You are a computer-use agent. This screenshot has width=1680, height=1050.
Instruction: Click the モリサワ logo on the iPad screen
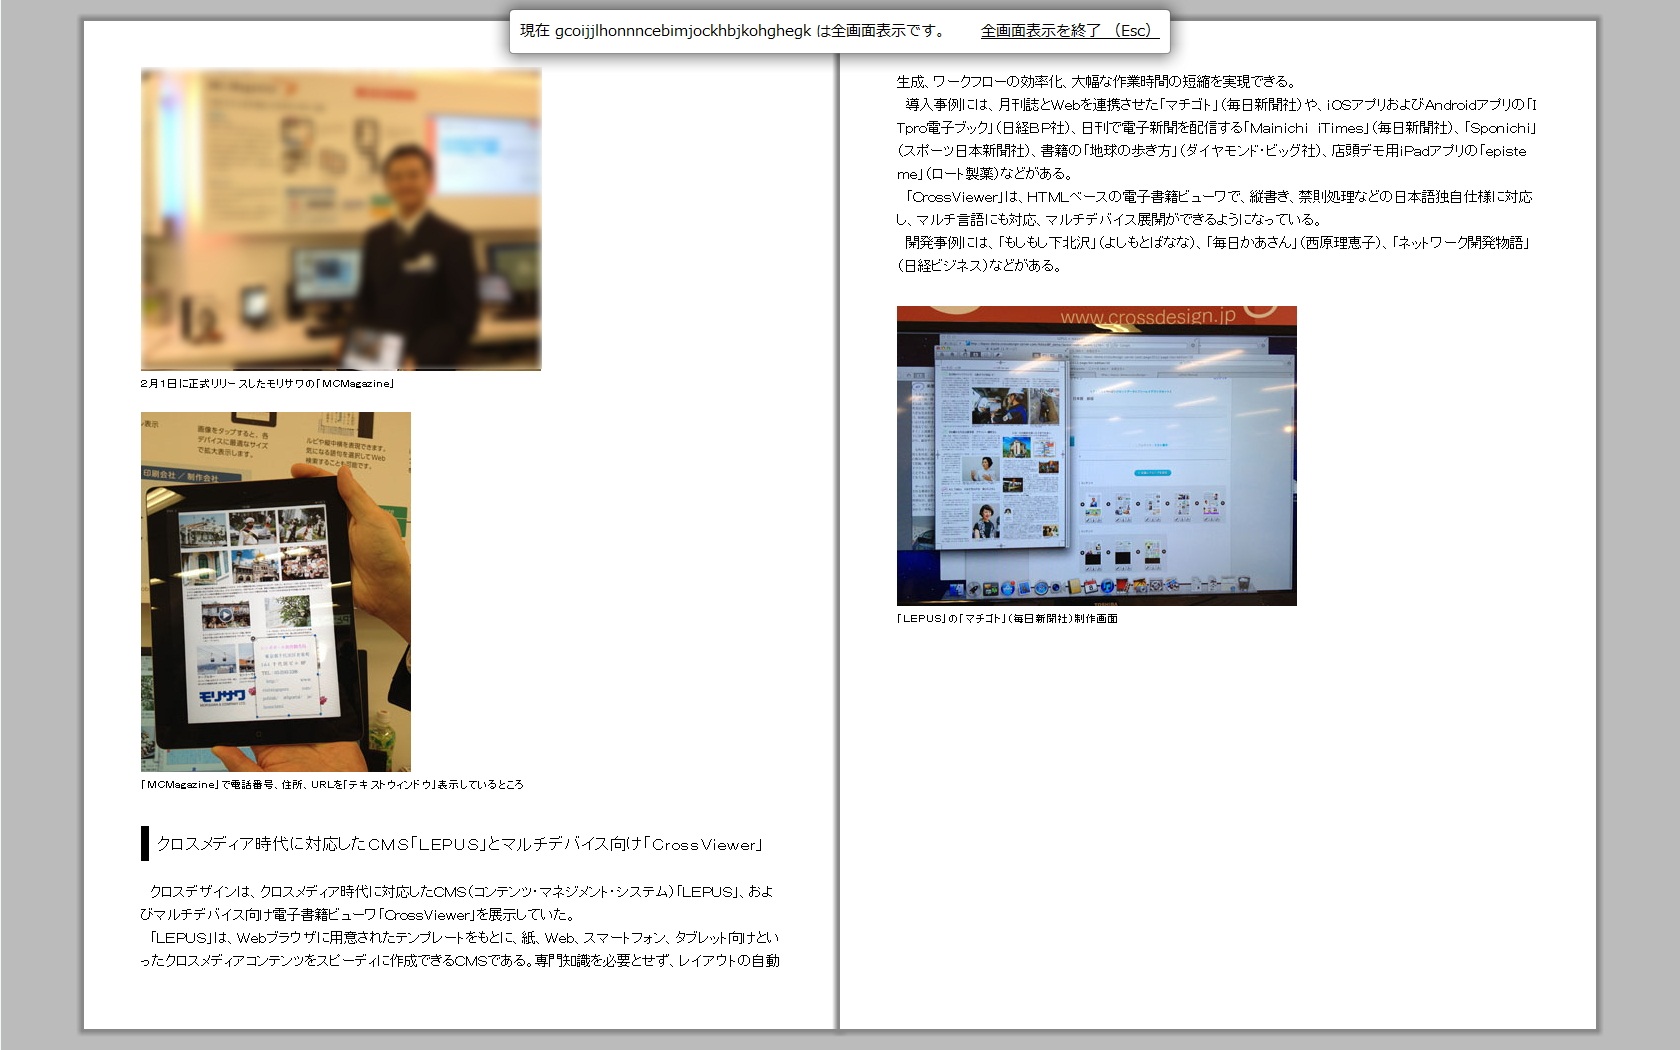(222, 696)
